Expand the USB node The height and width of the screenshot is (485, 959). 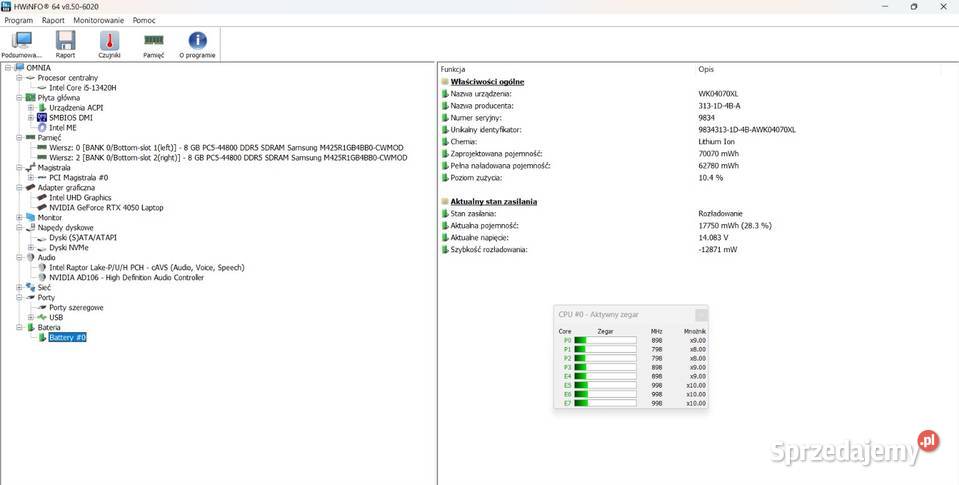click(x=31, y=317)
